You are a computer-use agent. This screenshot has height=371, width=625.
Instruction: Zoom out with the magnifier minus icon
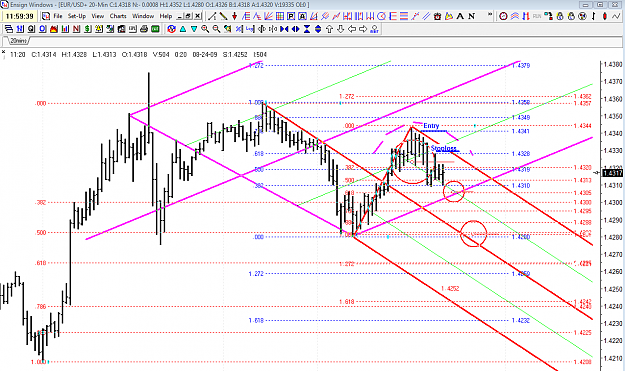pos(216,29)
